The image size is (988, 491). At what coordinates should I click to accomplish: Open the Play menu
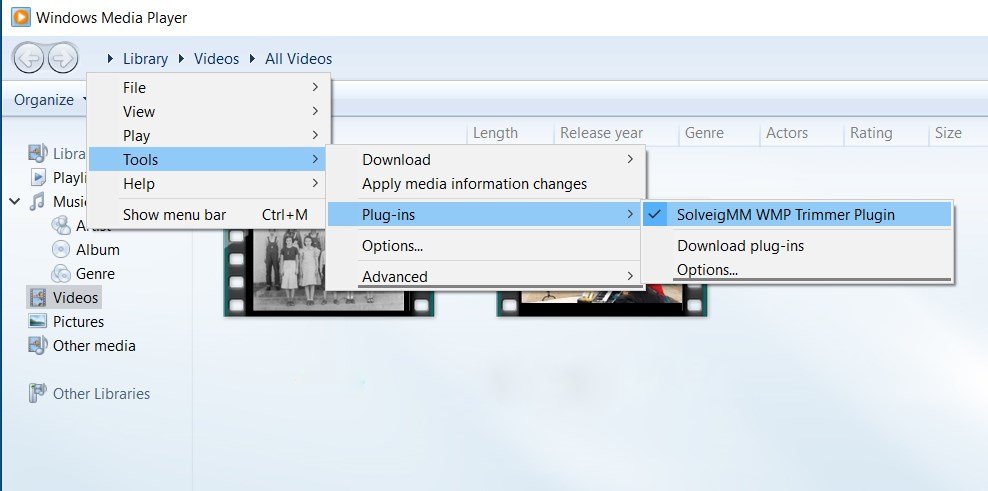207,136
